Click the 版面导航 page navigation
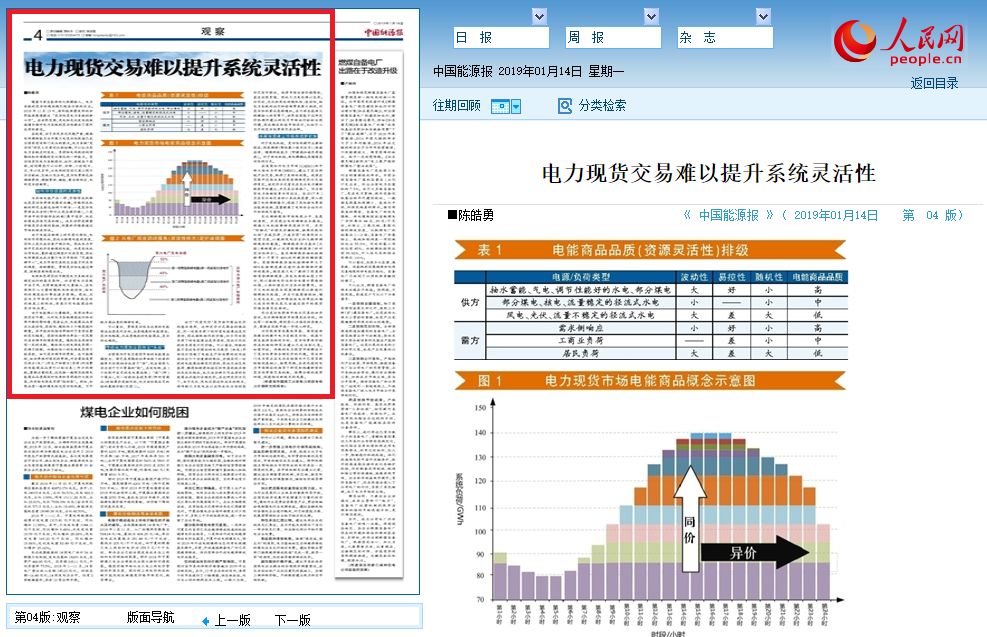987x637 pixels. tap(150, 617)
